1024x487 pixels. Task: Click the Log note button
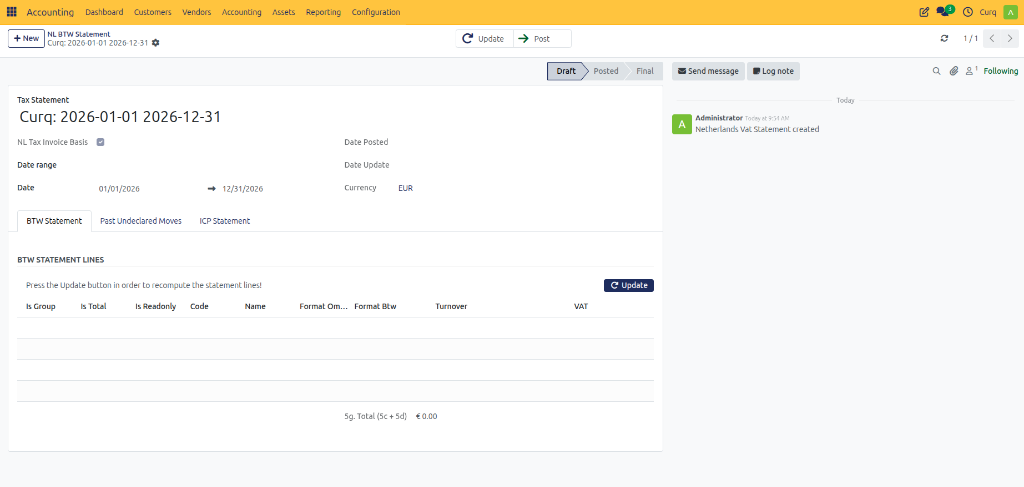[773, 71]
